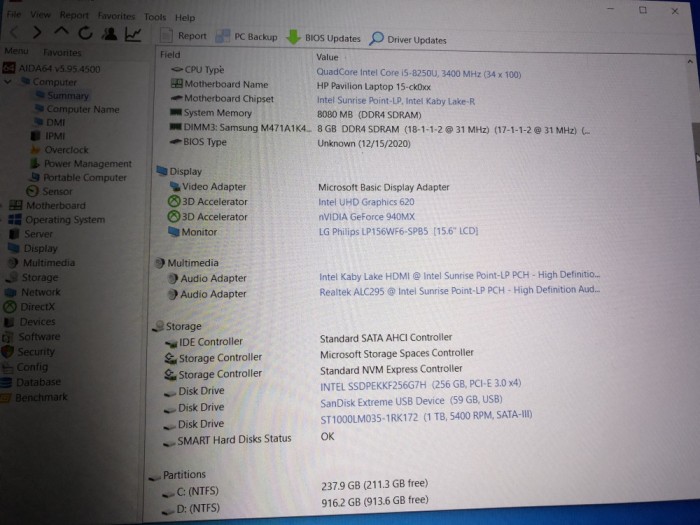The width and height of the screenshot is (700, 525).
Task: Click the Value column header
Action: point(327,57)
